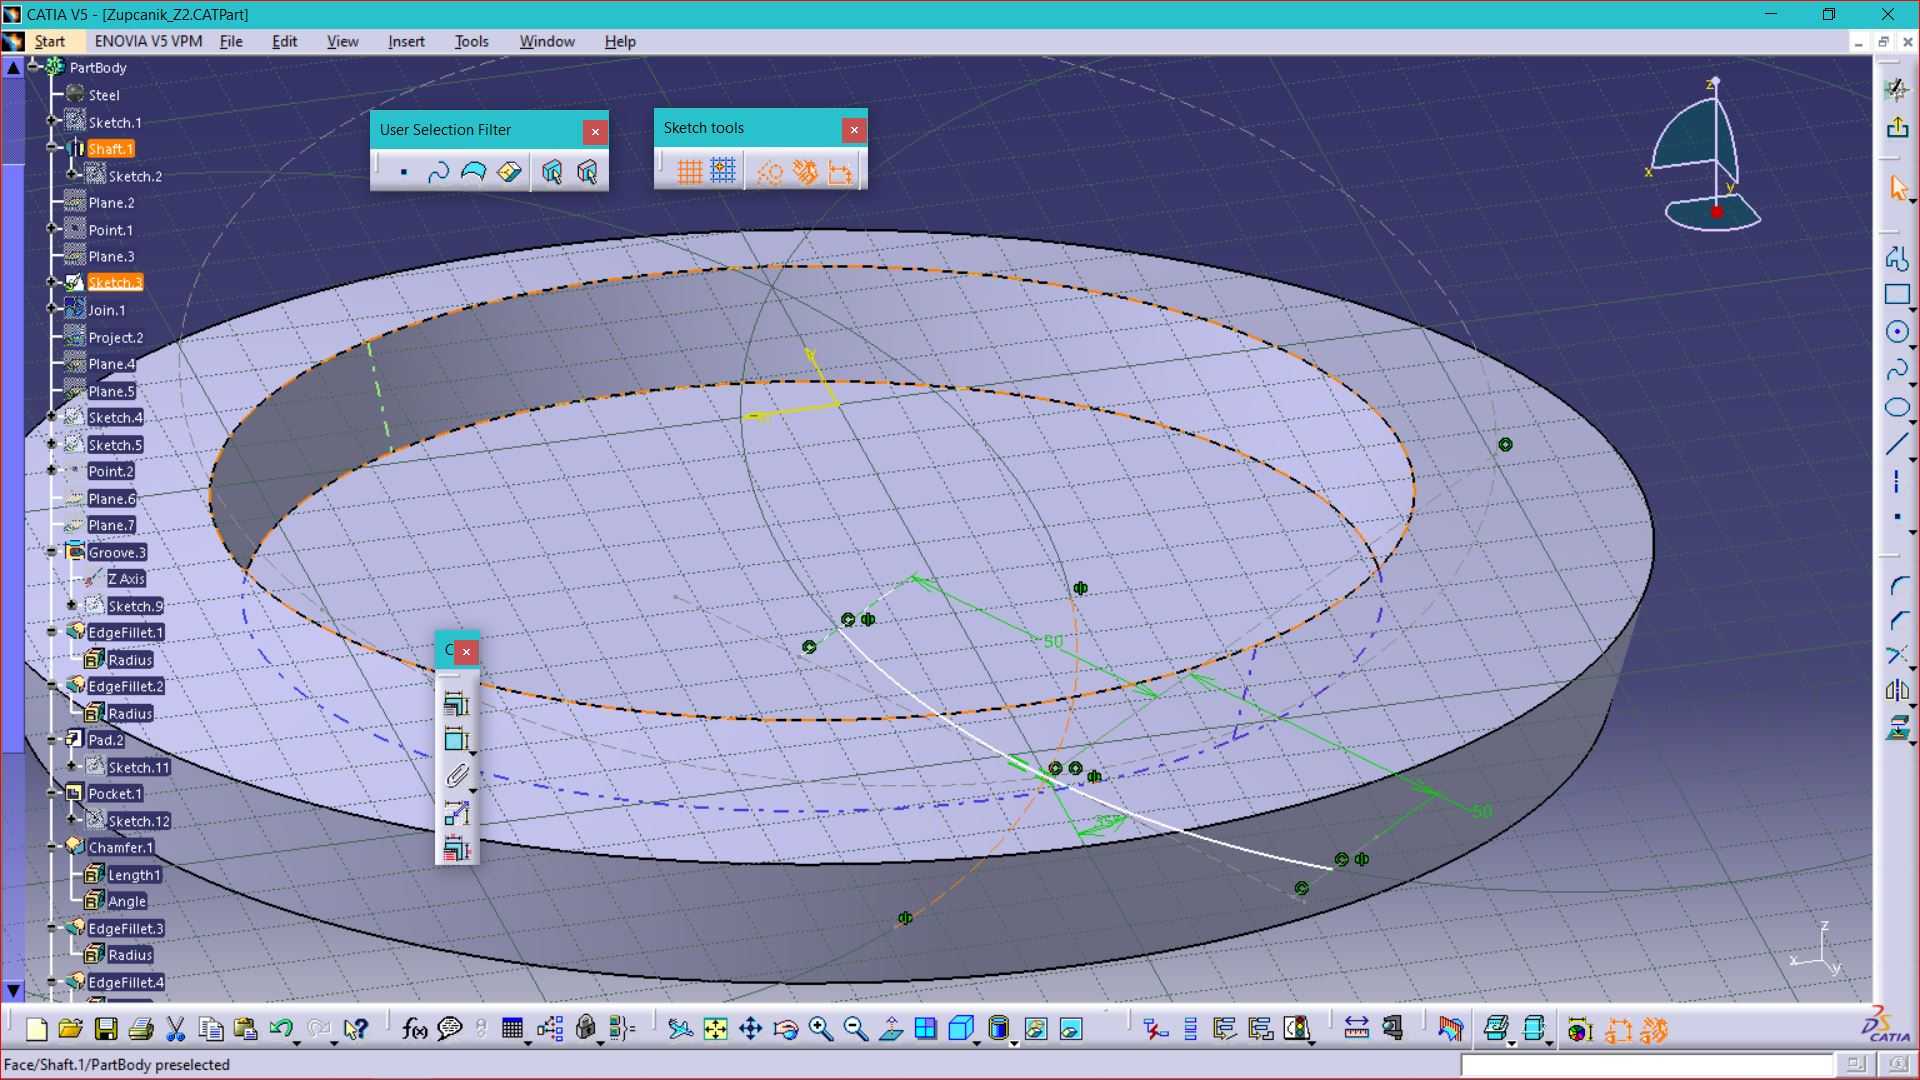Toggle Snap to Point in Sketch tools
The height and width of the screenshot is (1080, 1920).
[x=723, y=172]
